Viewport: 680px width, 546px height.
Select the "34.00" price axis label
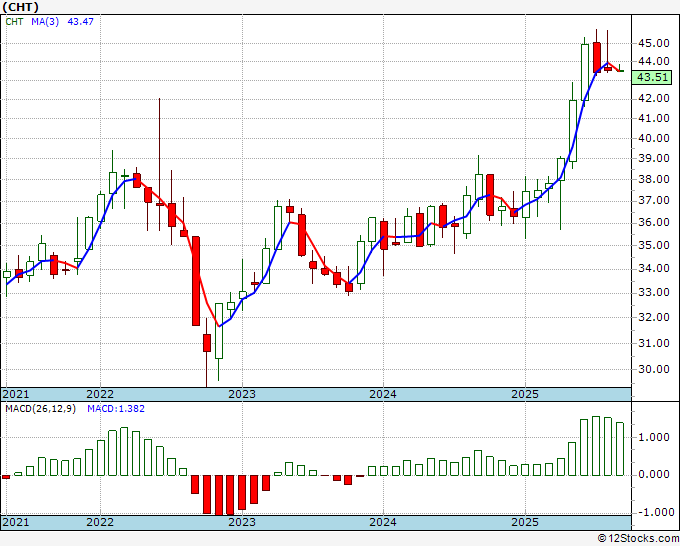tap(654, 268)
